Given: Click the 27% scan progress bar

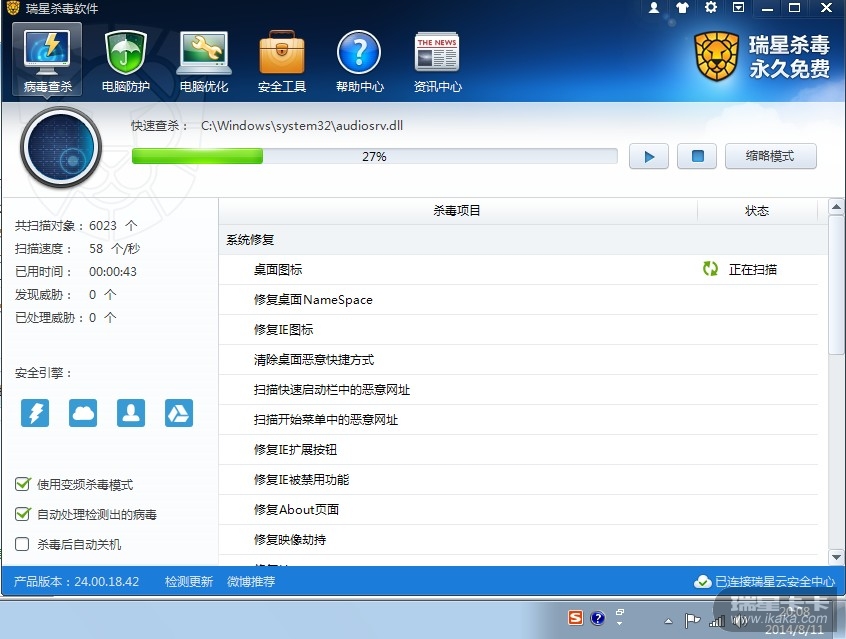Looking at the screenshot, I should (x=374, y=157).
